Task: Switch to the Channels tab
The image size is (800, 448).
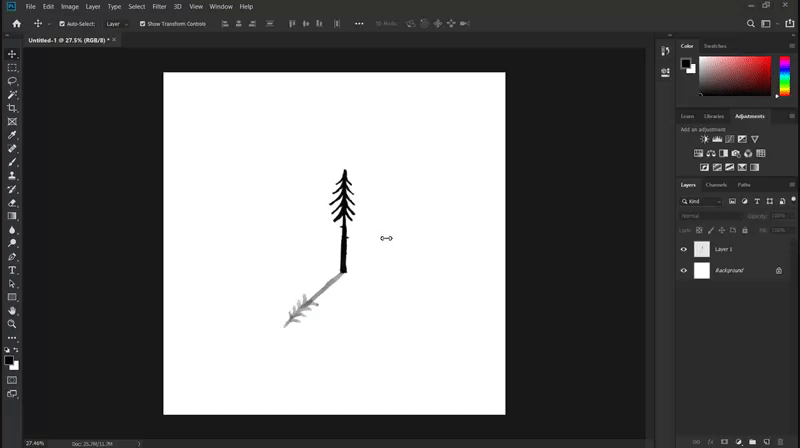Action: (716, 185)
